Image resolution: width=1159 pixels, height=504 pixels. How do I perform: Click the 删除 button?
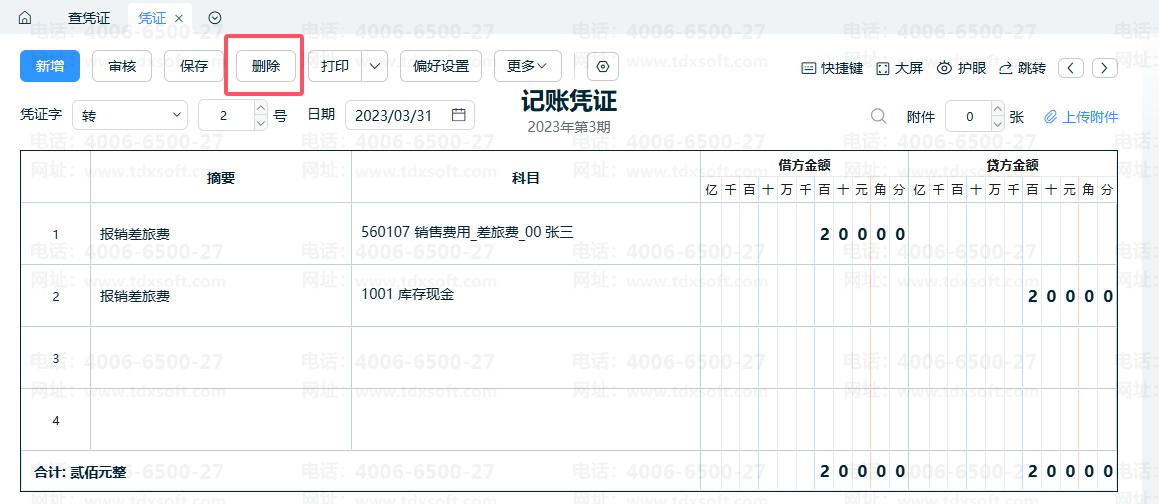[x=266, y=67]
